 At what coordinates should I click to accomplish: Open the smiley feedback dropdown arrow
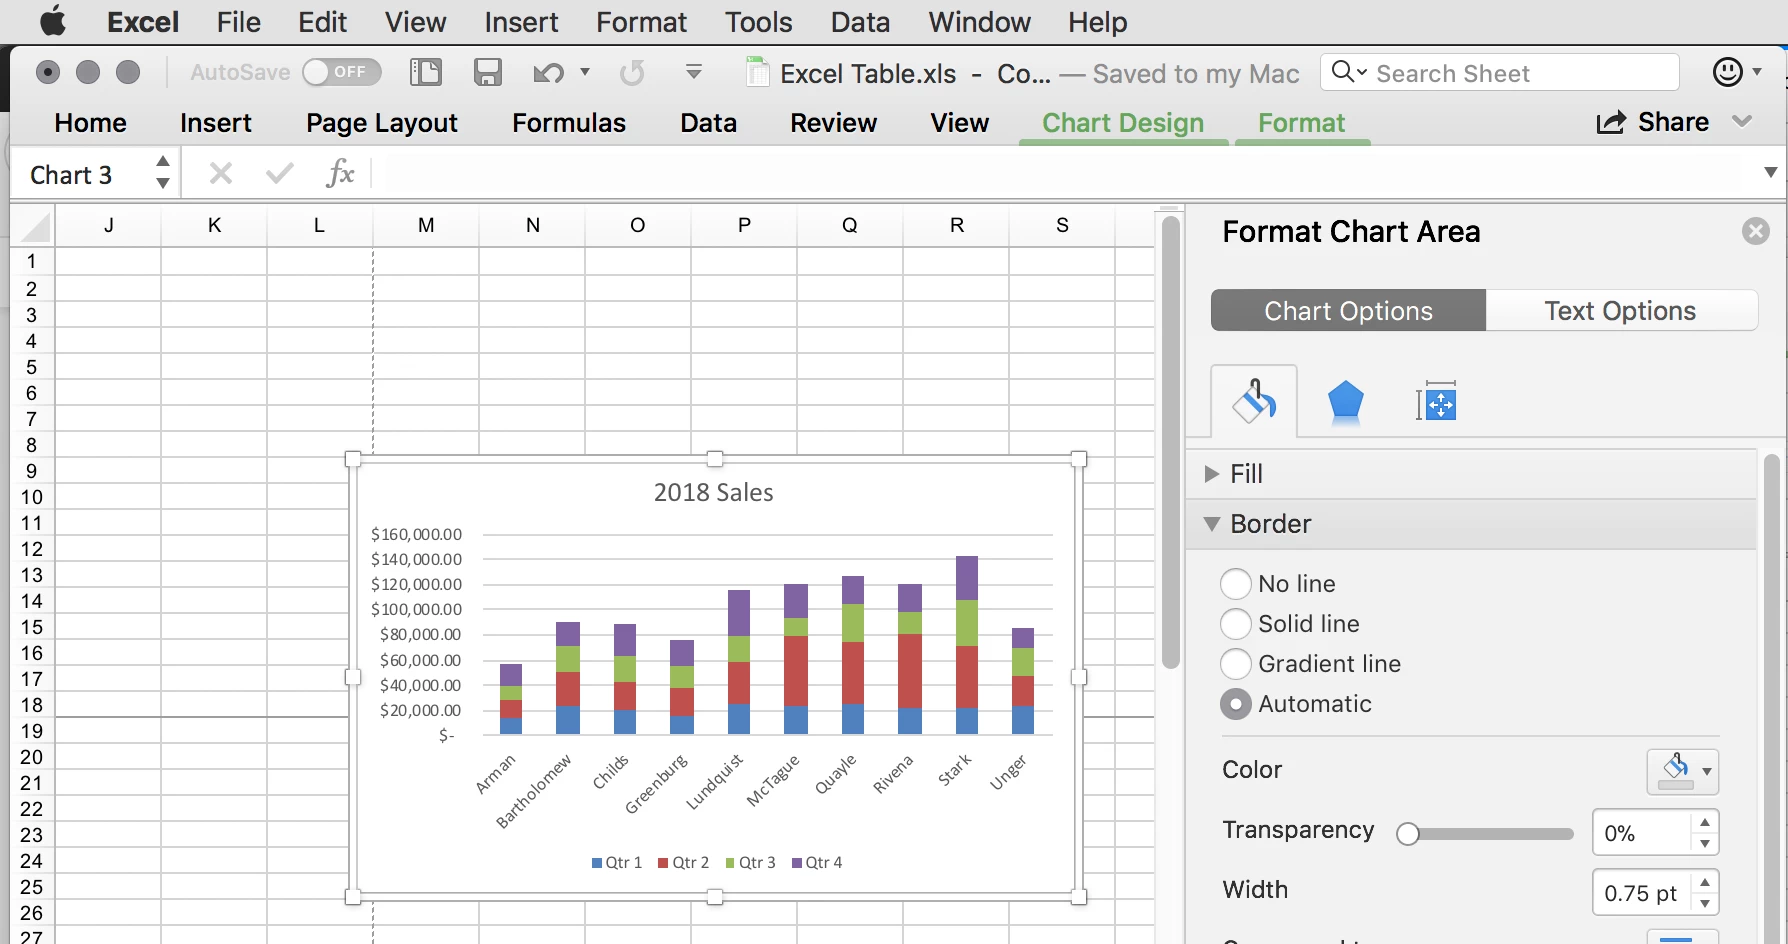coord(1756,72)
